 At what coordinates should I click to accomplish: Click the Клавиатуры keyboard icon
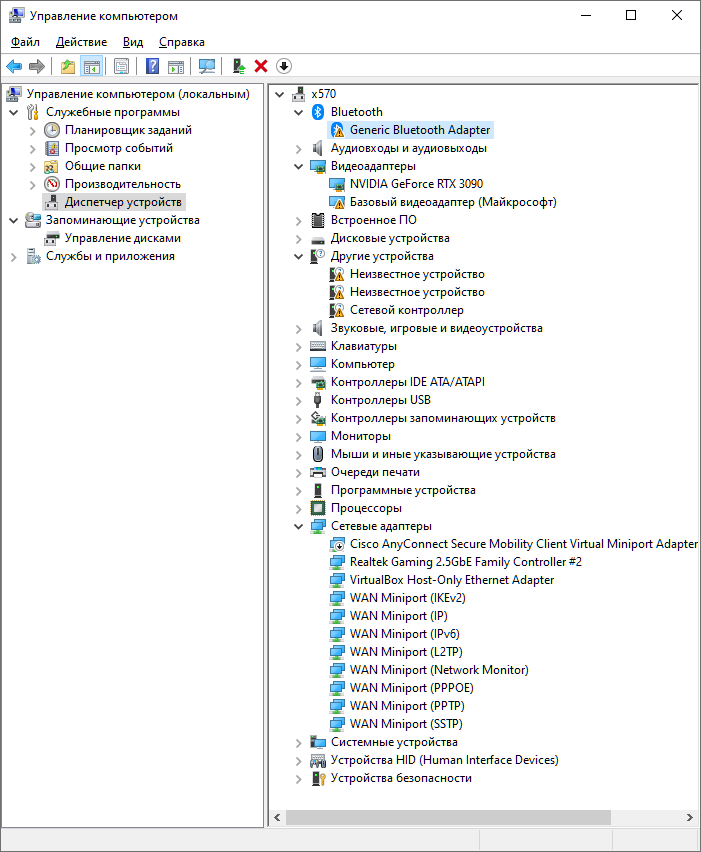pos(318,346)
